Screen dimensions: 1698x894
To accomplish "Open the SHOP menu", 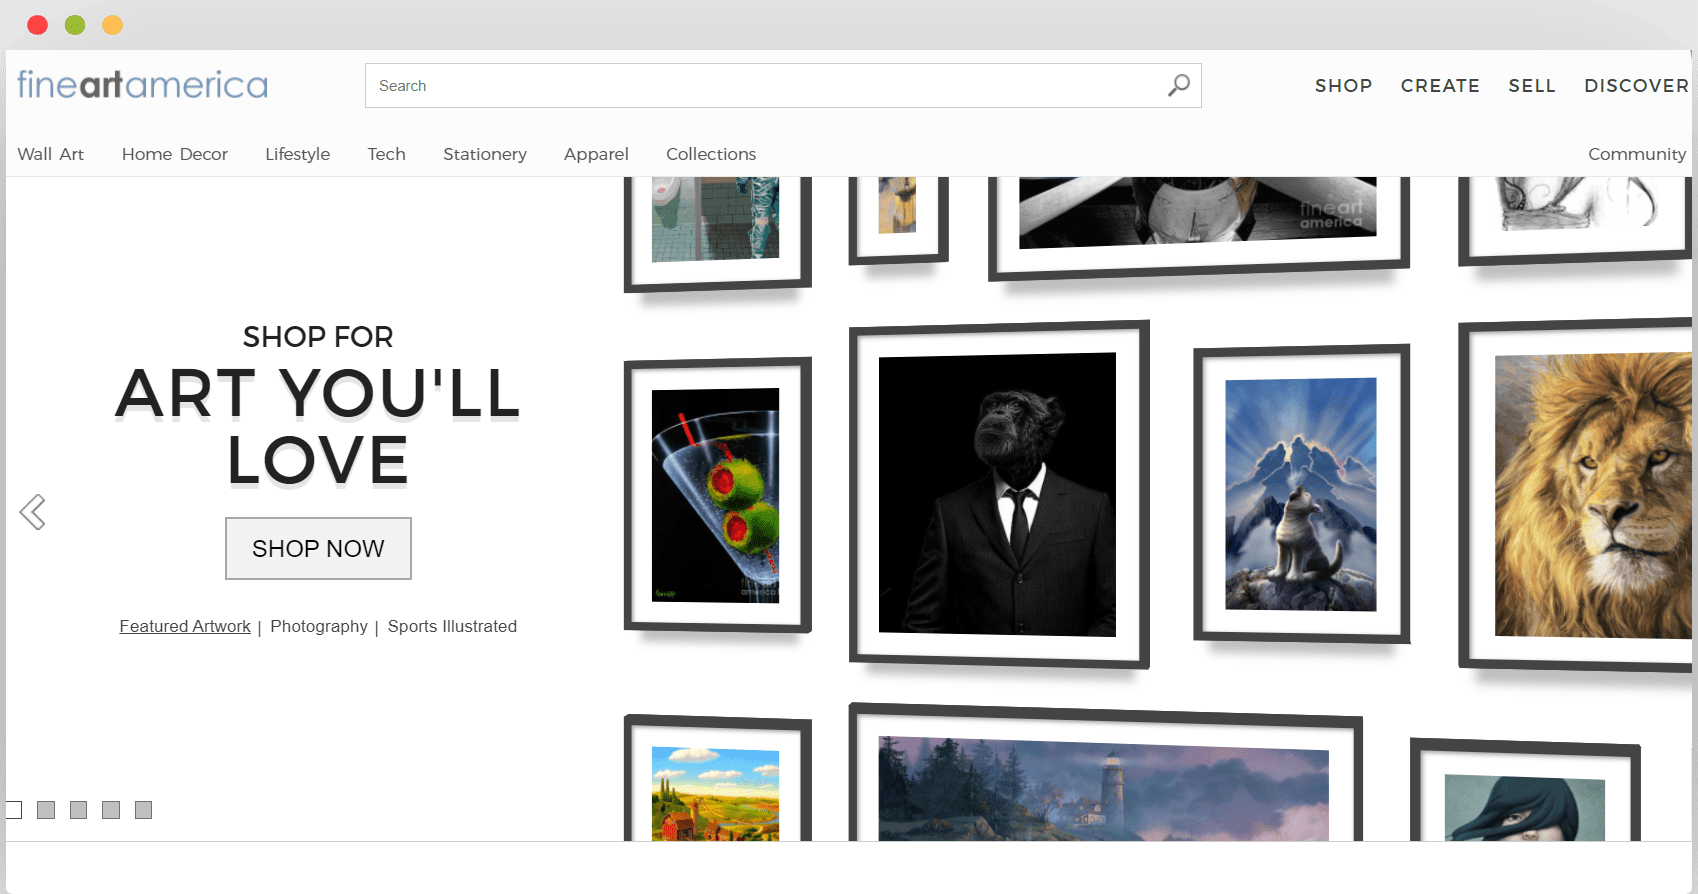I will [1343, 86].
